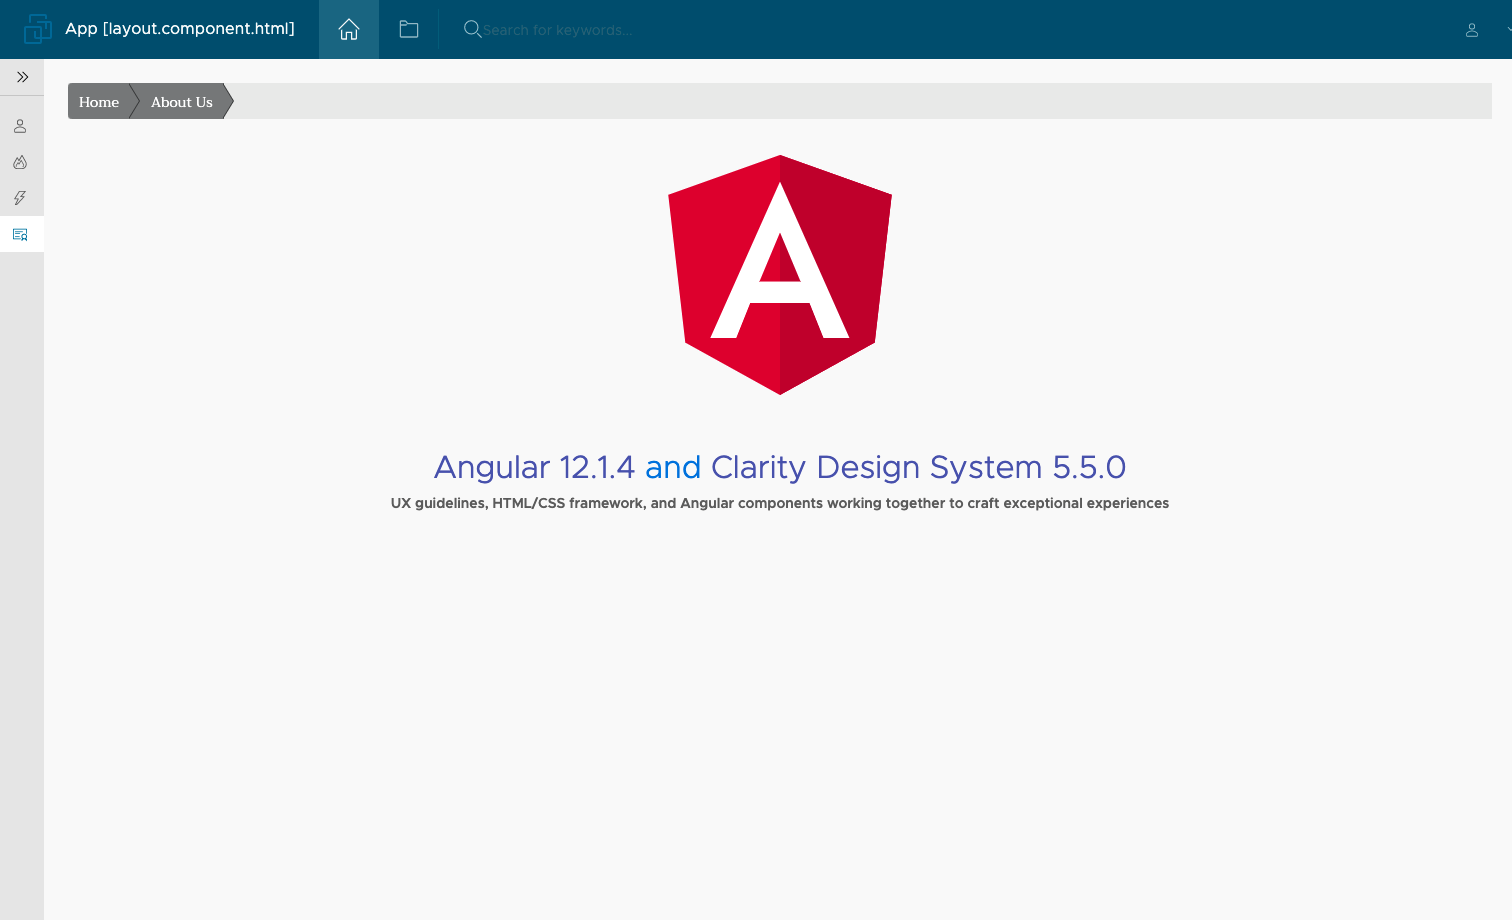Go to the Home tab in header
Image resolution: width=1512 pixels, height=920 pixels.
coord(349,30)
